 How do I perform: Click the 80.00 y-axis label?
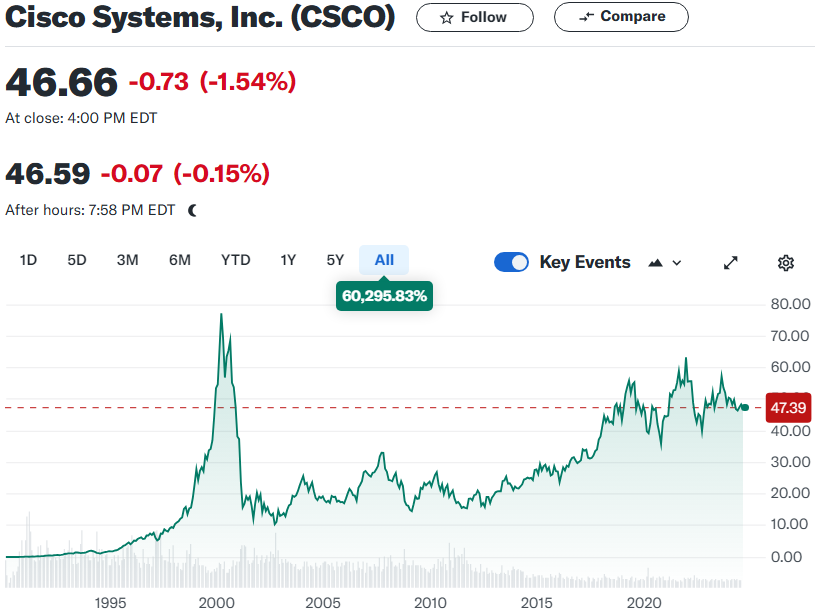(790, 304)
